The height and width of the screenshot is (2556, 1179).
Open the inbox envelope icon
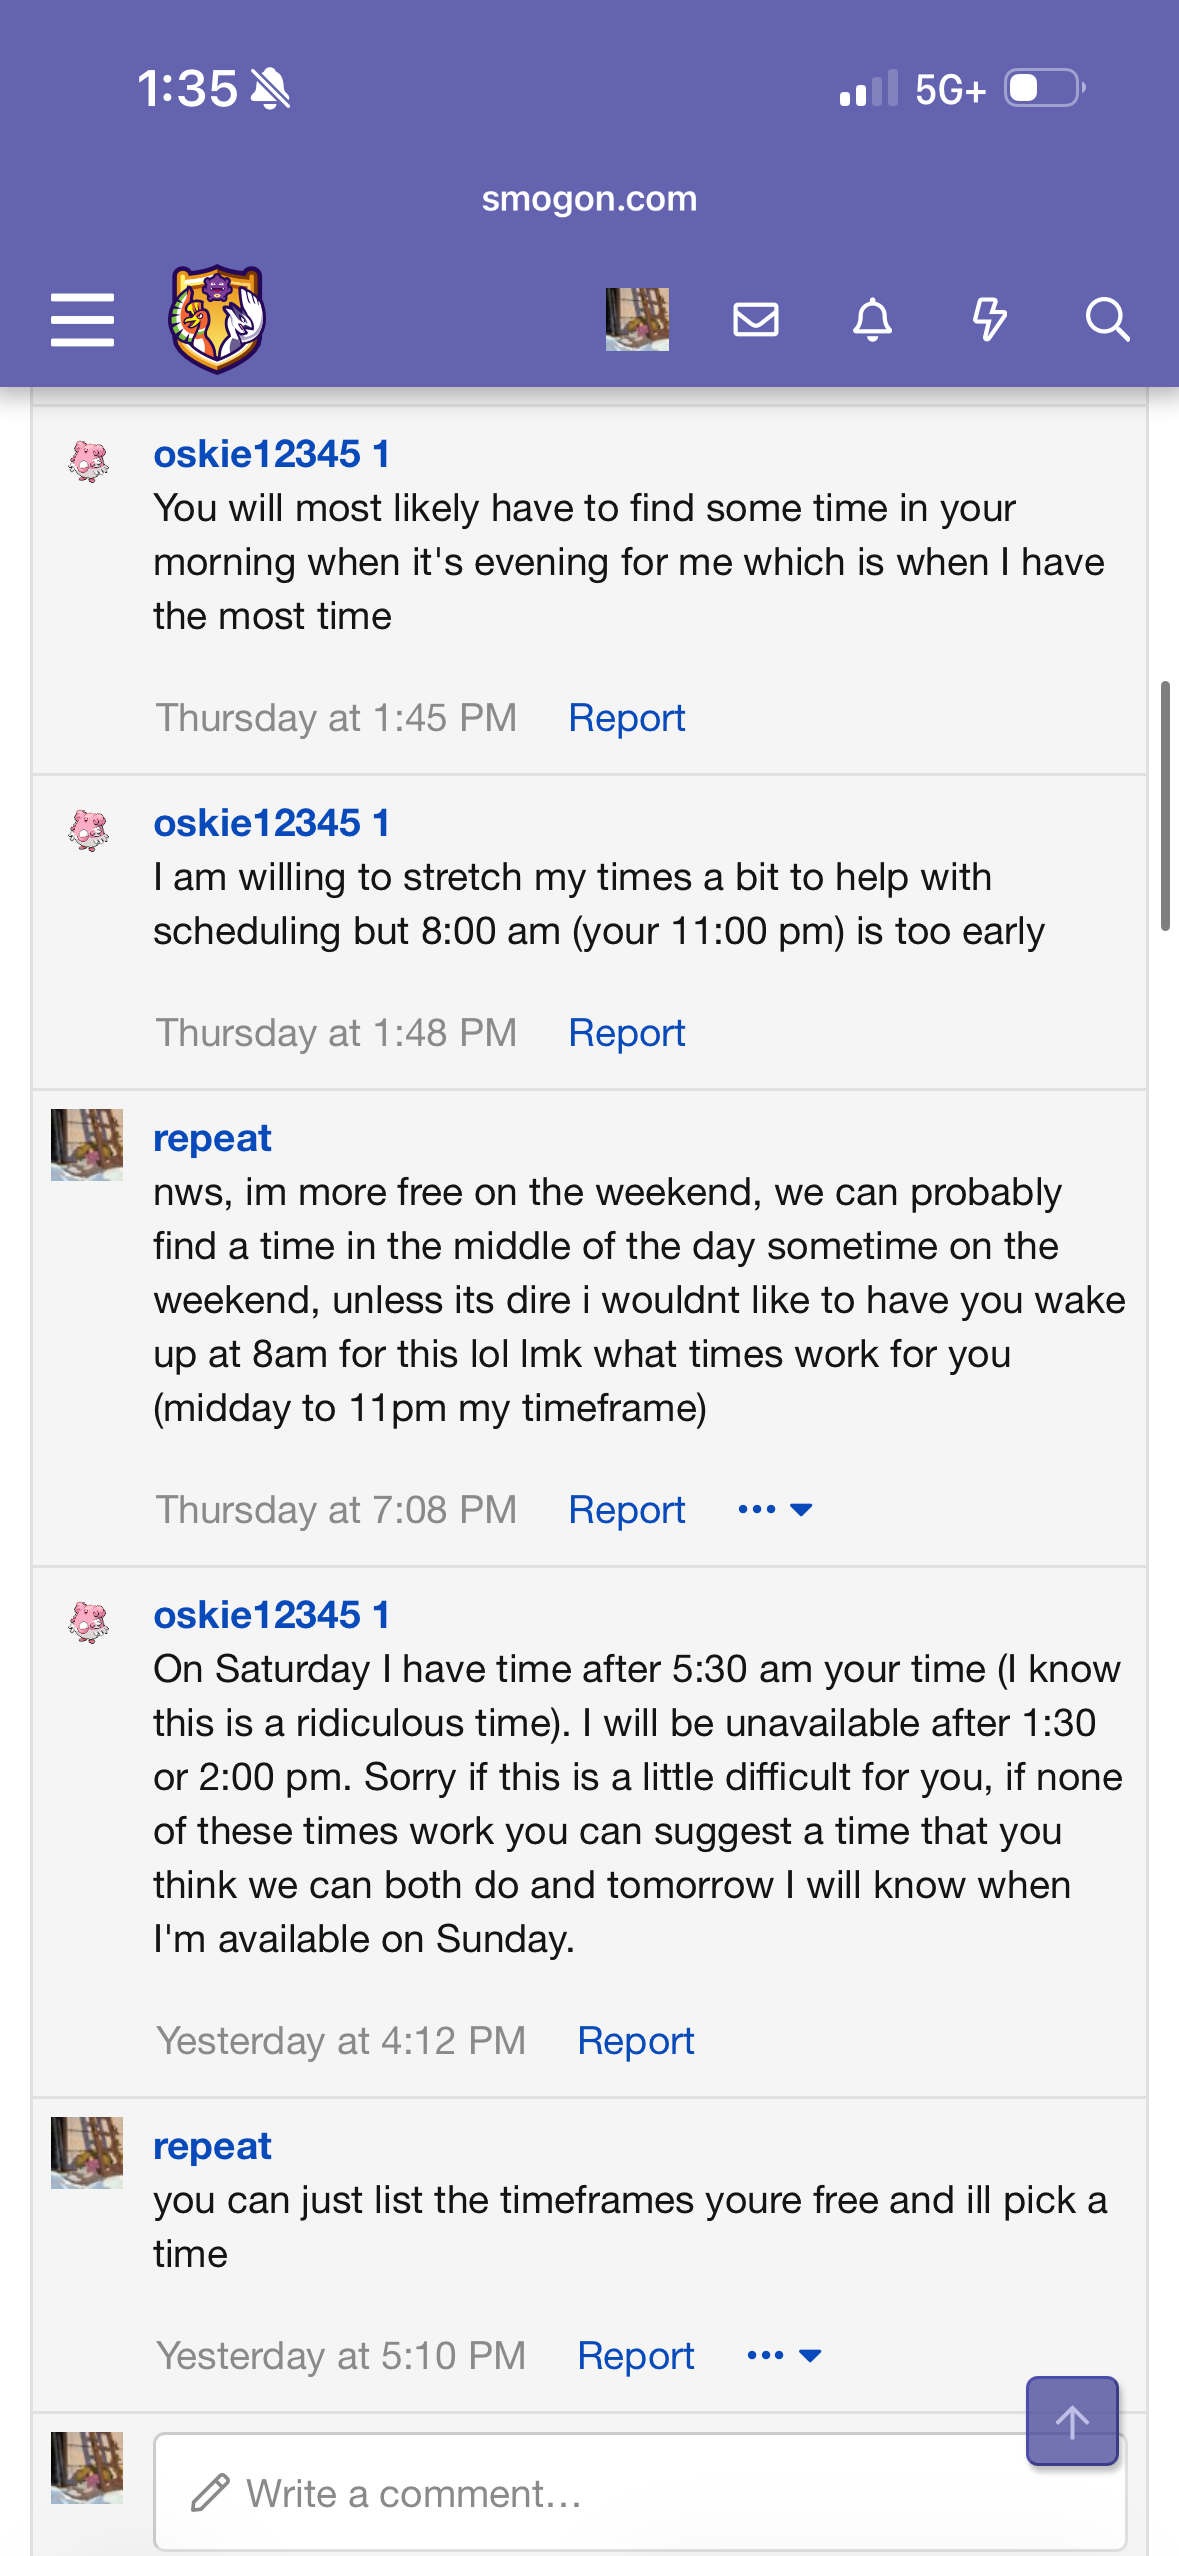pyautogui.click(x=756, y=320)
